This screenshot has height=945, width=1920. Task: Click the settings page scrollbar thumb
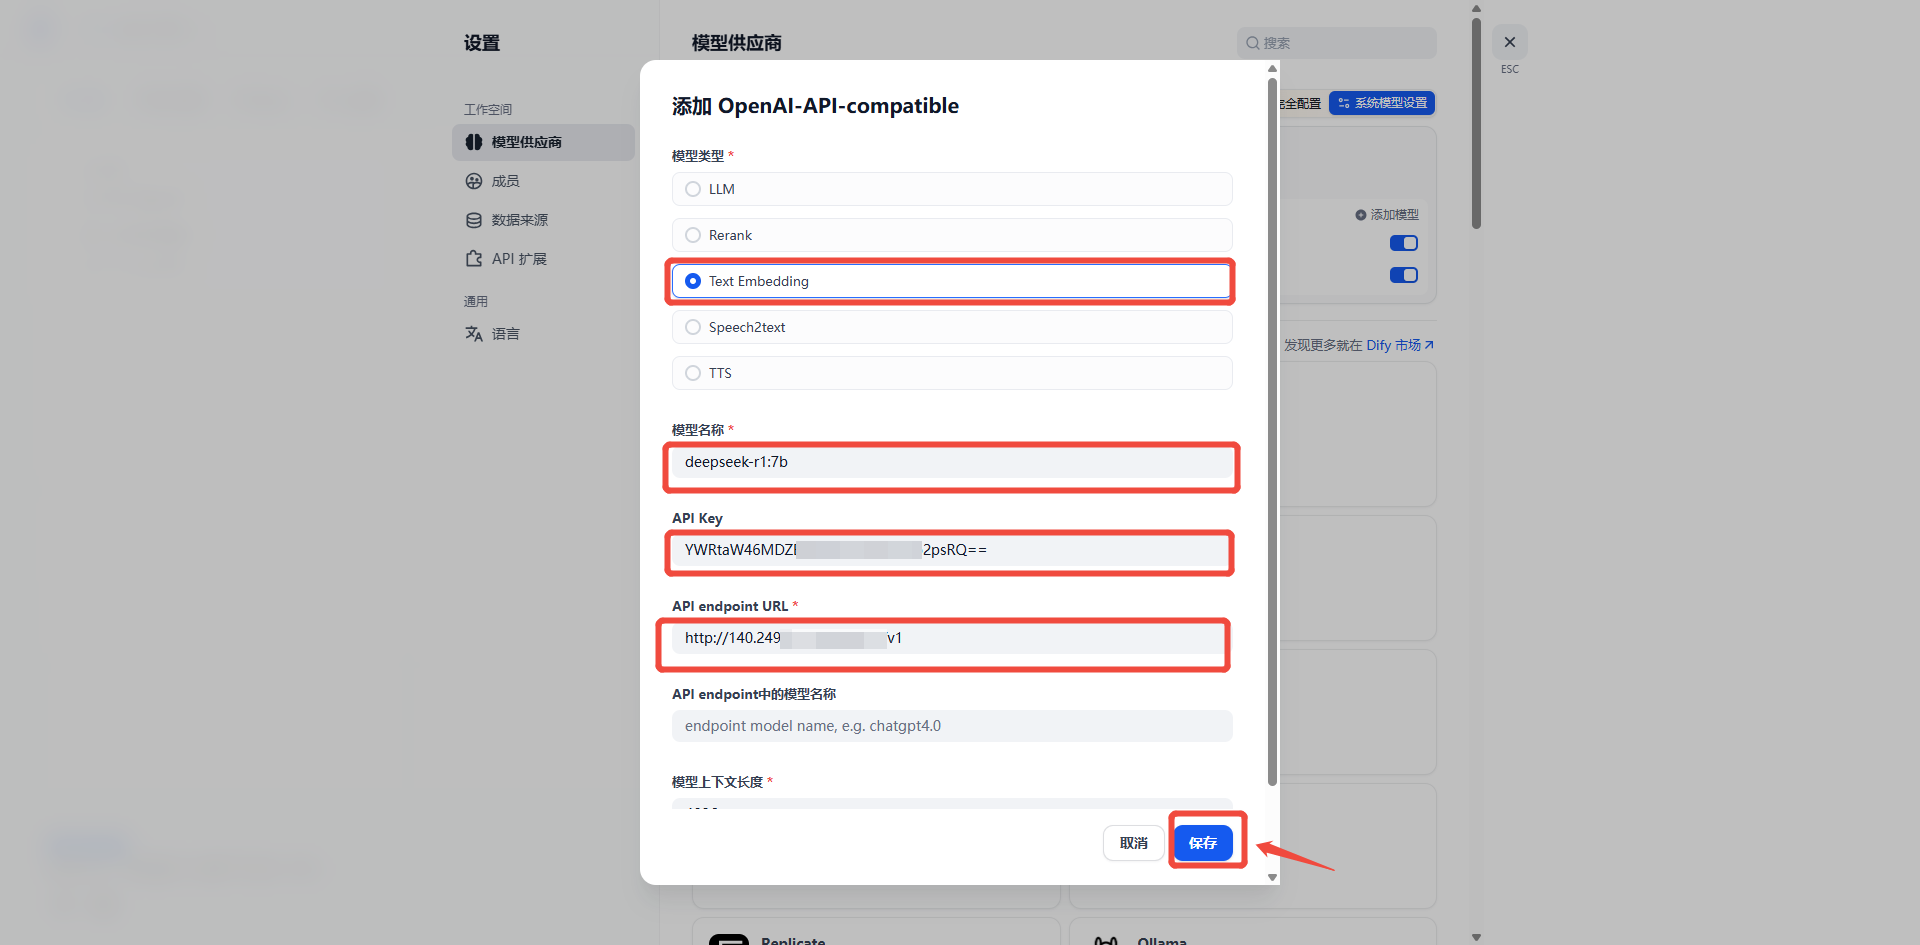(1476, 123)
